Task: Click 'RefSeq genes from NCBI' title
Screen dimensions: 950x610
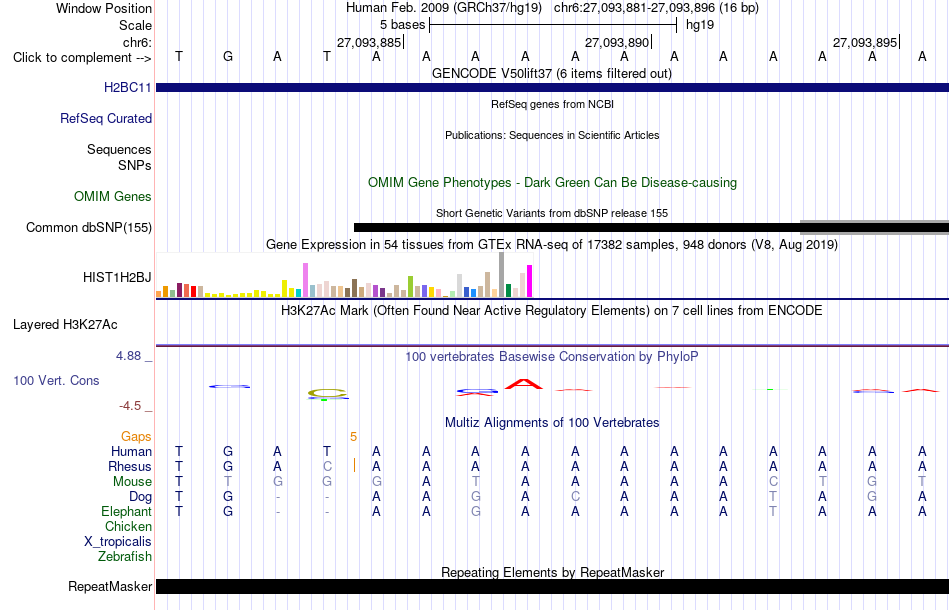Action: (x=552, y=104)
